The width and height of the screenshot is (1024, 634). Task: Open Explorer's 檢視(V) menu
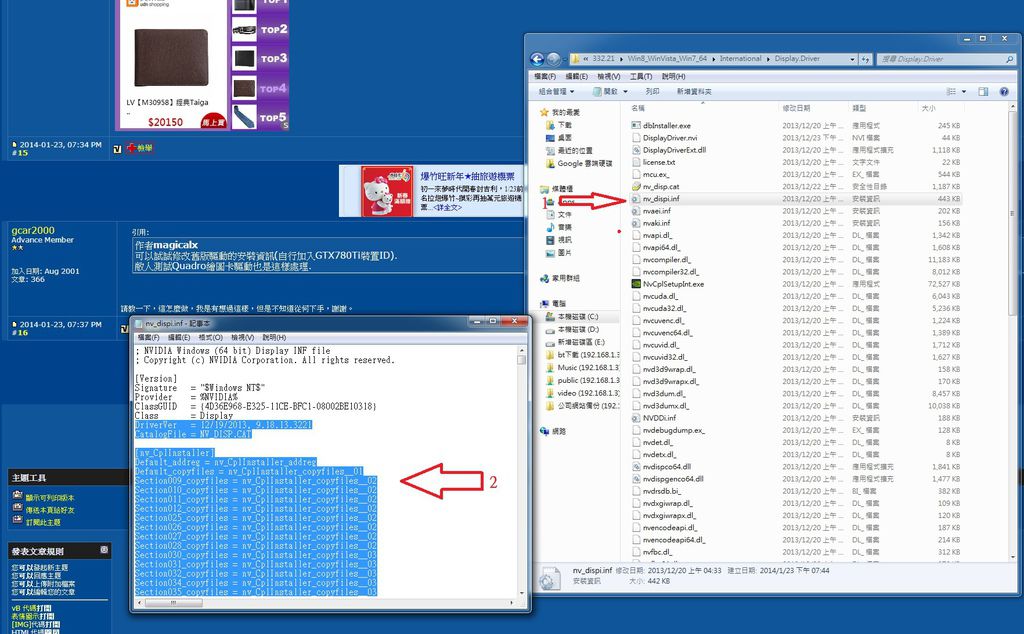(609, 76)
